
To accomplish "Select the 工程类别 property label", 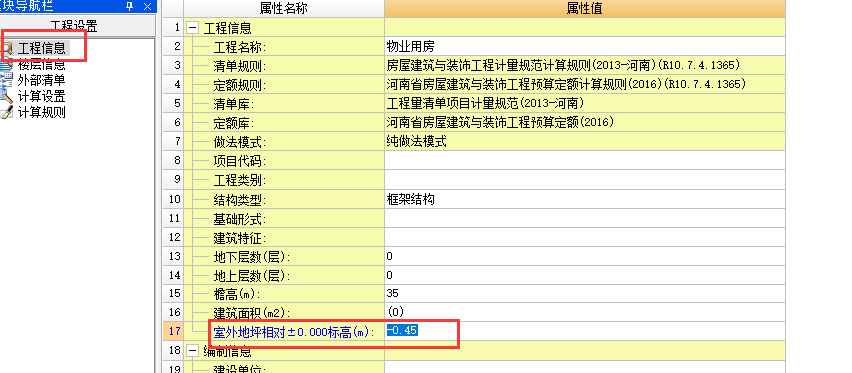I will [x=240, y=181].
